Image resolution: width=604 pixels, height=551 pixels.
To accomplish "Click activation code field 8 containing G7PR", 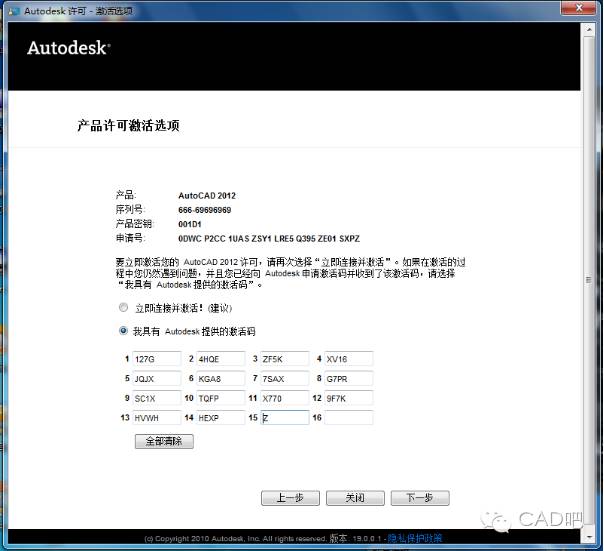I will point(348,378).
